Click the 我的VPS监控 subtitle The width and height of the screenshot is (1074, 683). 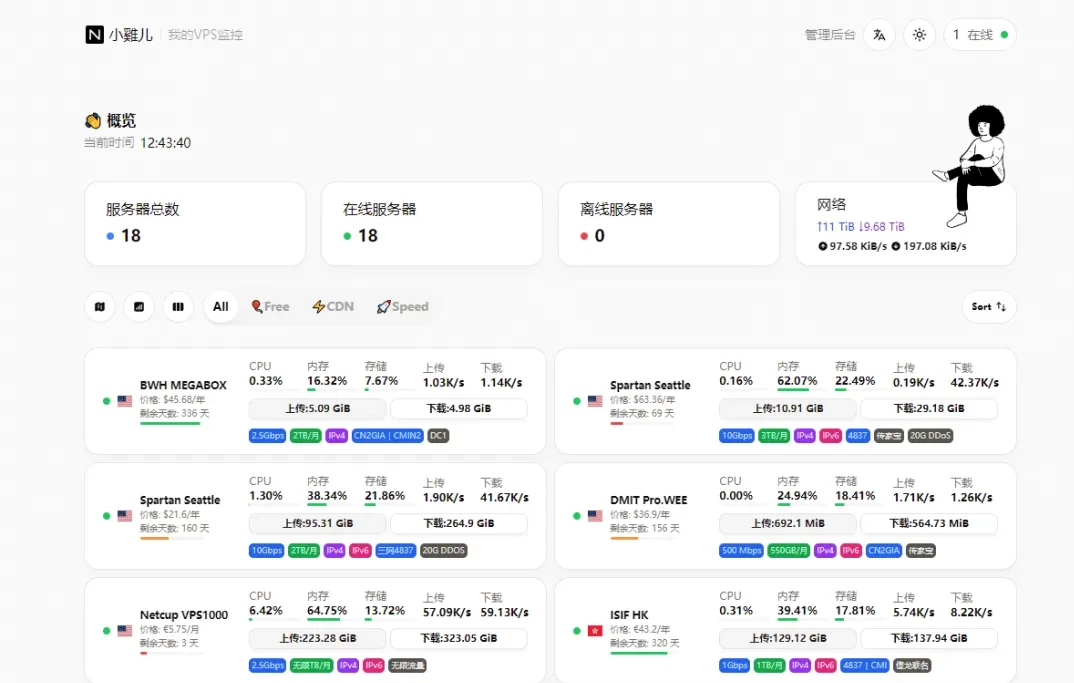[205, 35]
